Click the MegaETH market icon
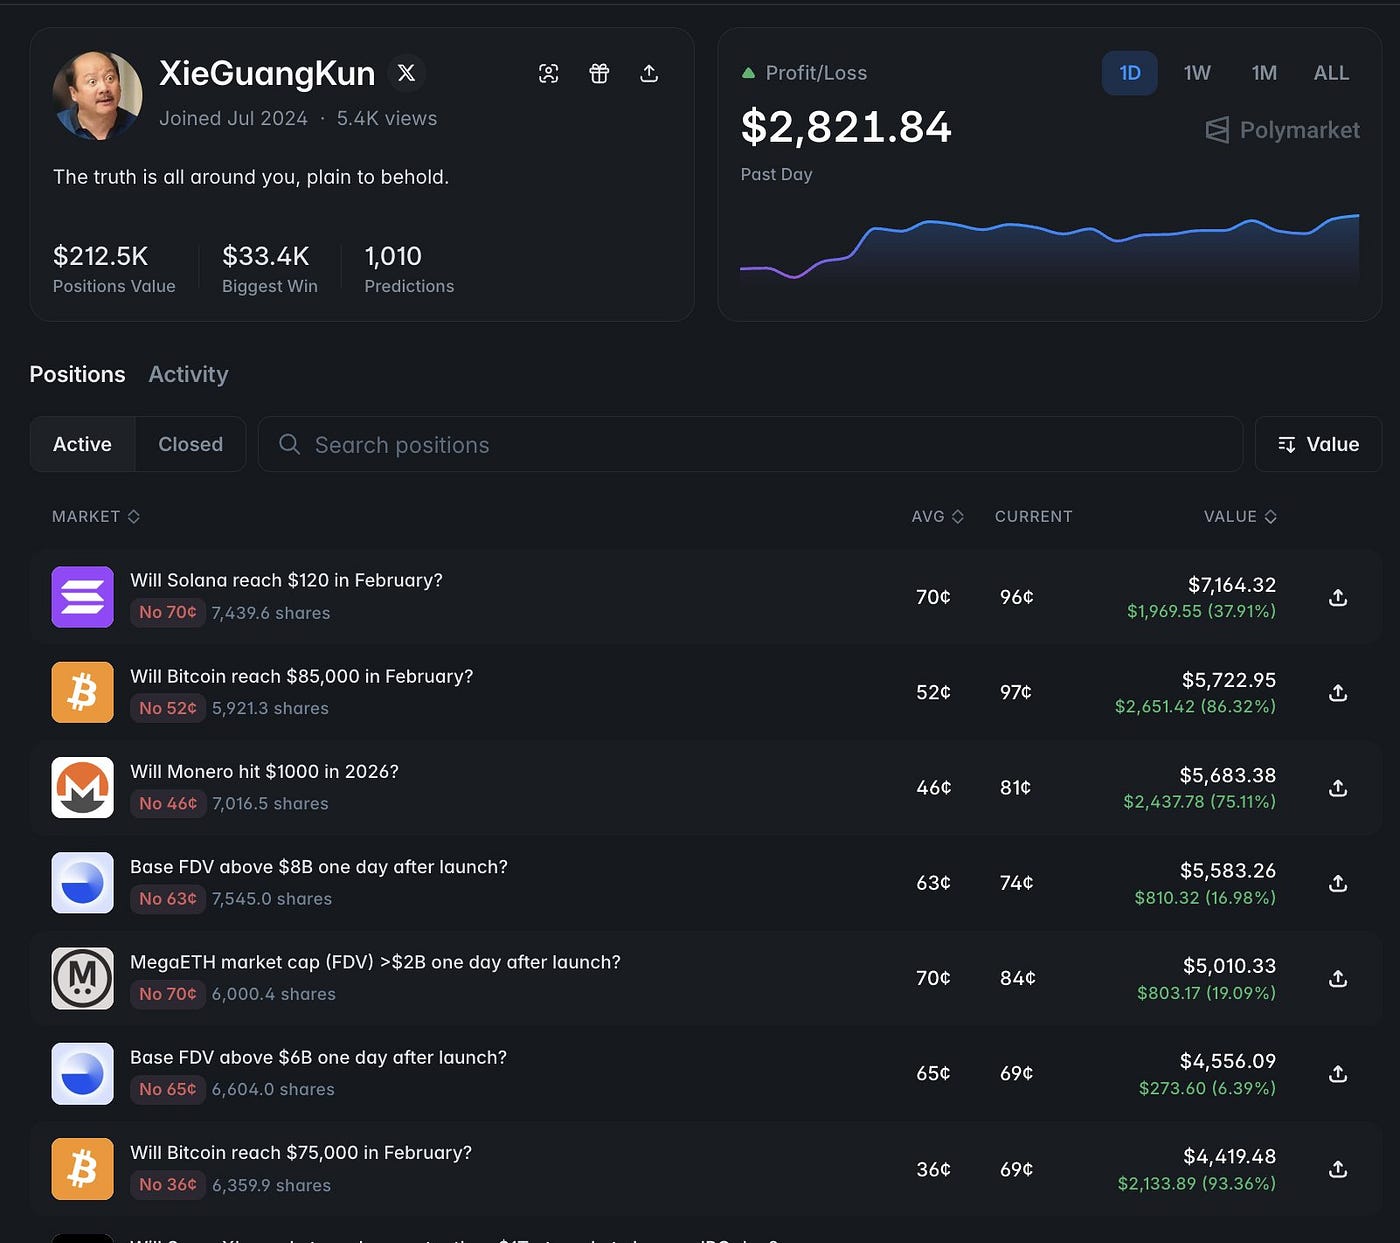The image size is (1400, 1243). tap(82, 978)
